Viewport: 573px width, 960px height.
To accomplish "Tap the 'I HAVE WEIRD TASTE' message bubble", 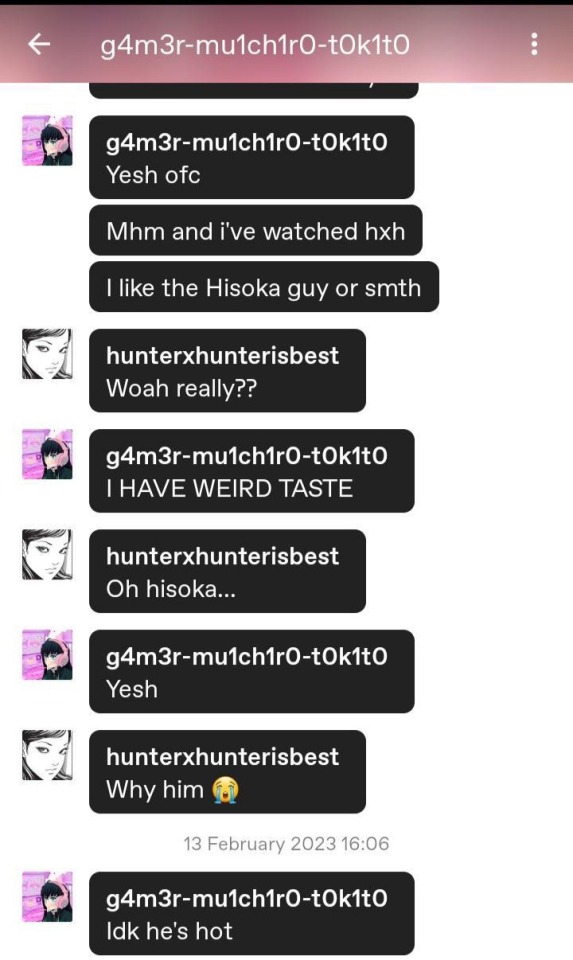I will (x=252, y=471).
